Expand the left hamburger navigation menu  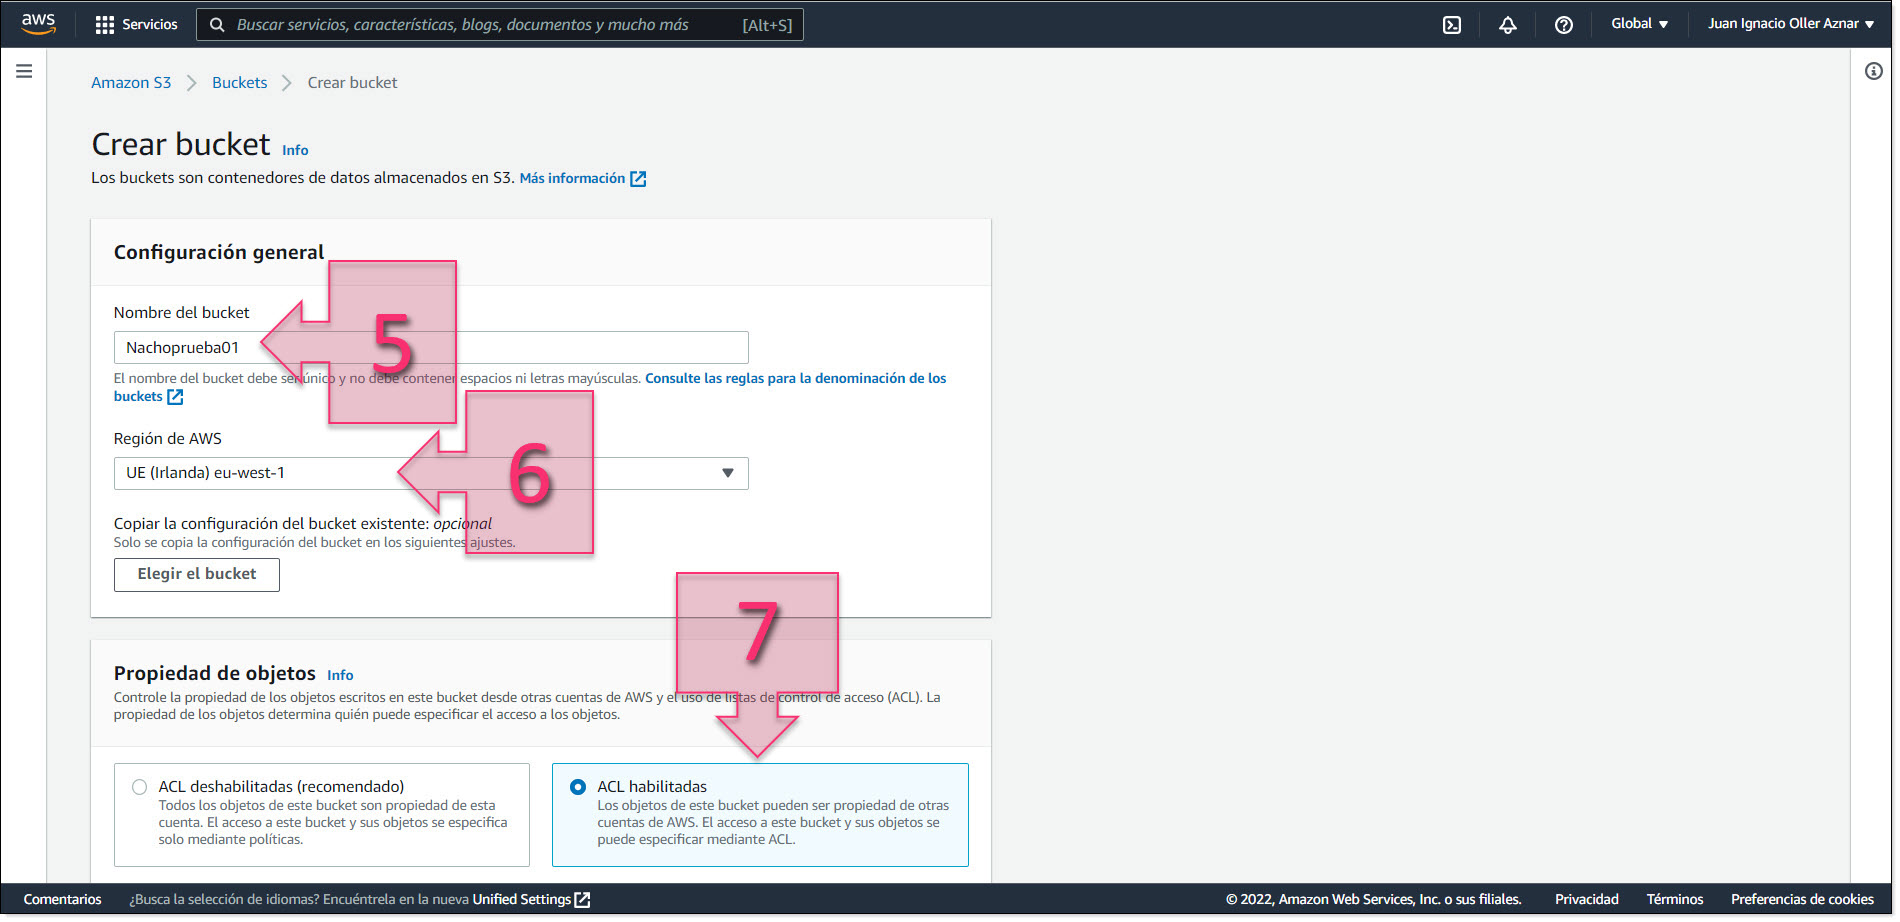[24, 72]
